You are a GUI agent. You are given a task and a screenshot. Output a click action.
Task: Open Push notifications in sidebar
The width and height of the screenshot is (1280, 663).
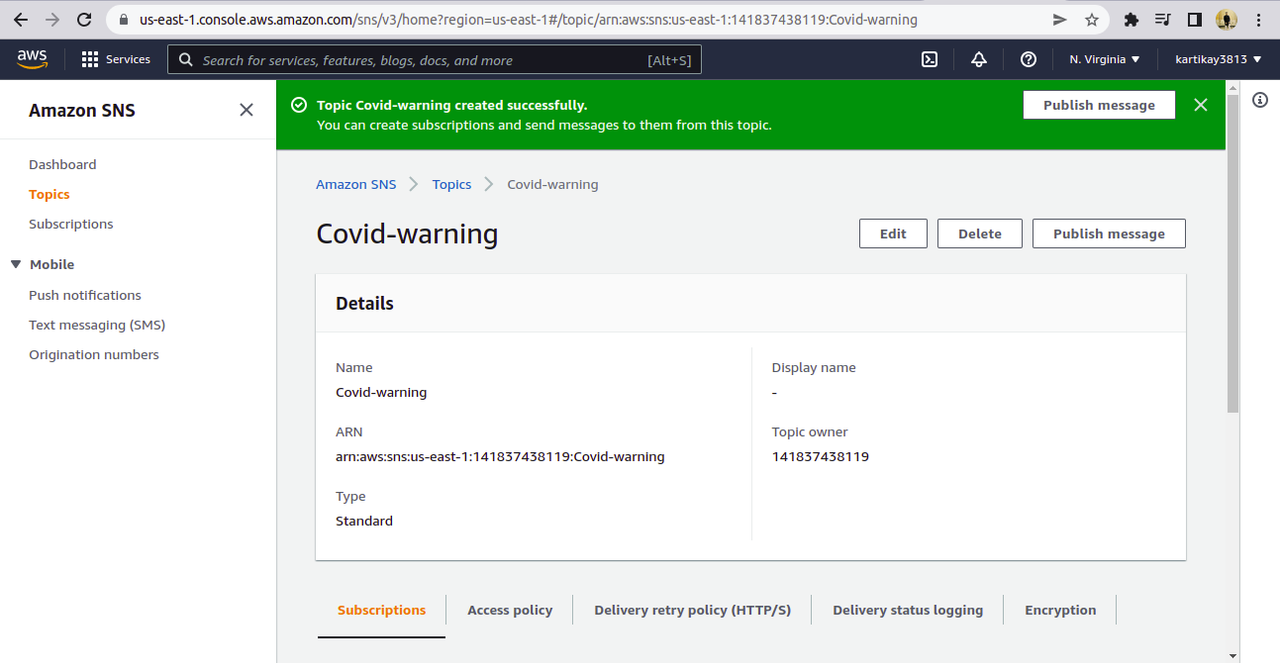[85, 295]
